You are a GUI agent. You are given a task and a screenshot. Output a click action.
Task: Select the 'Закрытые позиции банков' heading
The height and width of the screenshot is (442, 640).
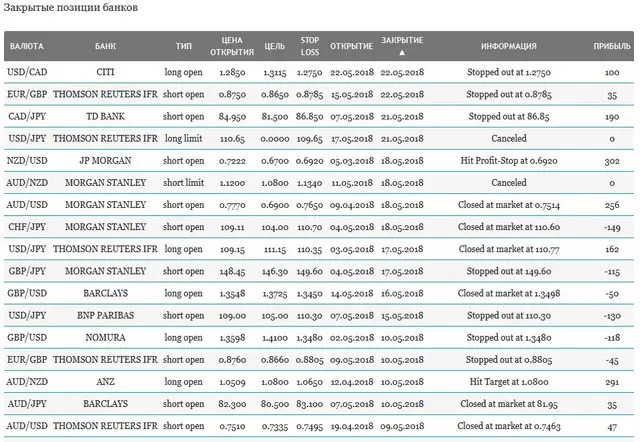click(x=70, y=8)
